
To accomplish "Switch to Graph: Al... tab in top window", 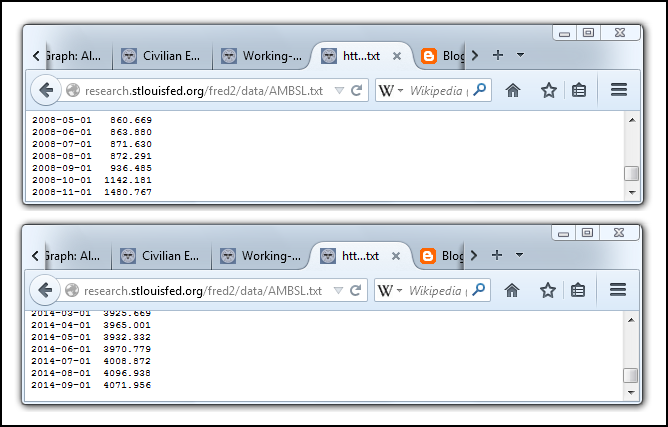I will coord(77,56).
